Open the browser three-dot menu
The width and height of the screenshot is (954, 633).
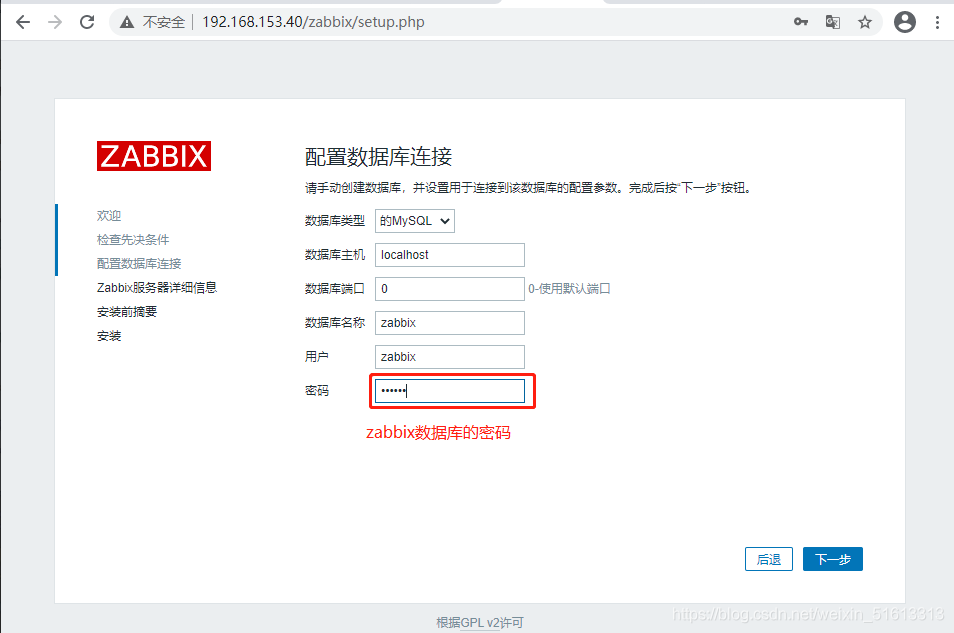tap(937, 23)
